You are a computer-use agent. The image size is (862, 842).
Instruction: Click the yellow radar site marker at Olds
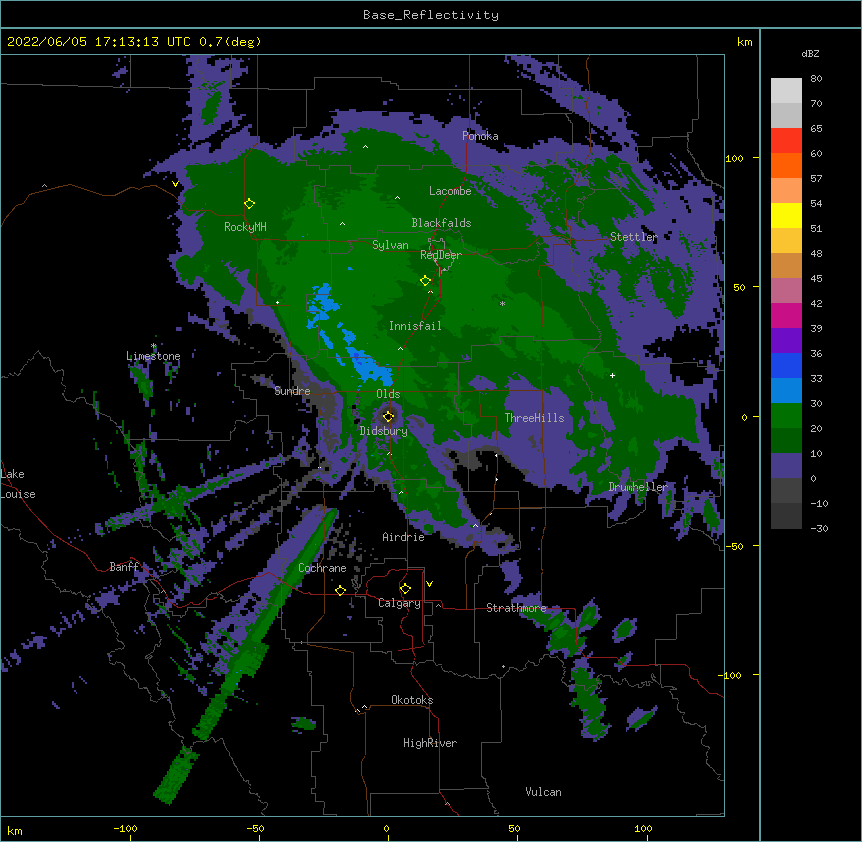(x=389, y=416)
